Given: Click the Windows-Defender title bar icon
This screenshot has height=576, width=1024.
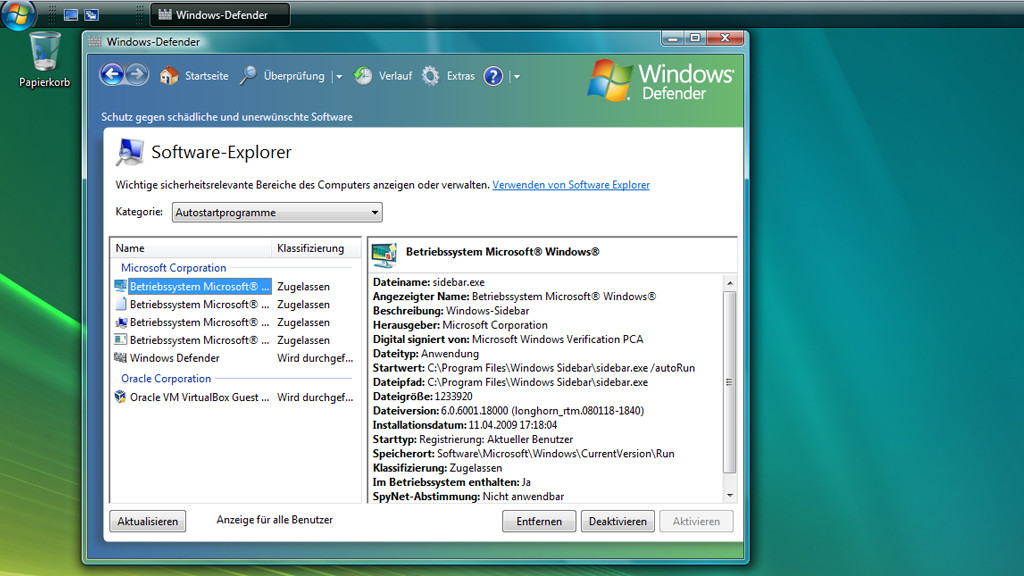Looking at the screenshot, I should pyautogui.click(x=95, y=42).
